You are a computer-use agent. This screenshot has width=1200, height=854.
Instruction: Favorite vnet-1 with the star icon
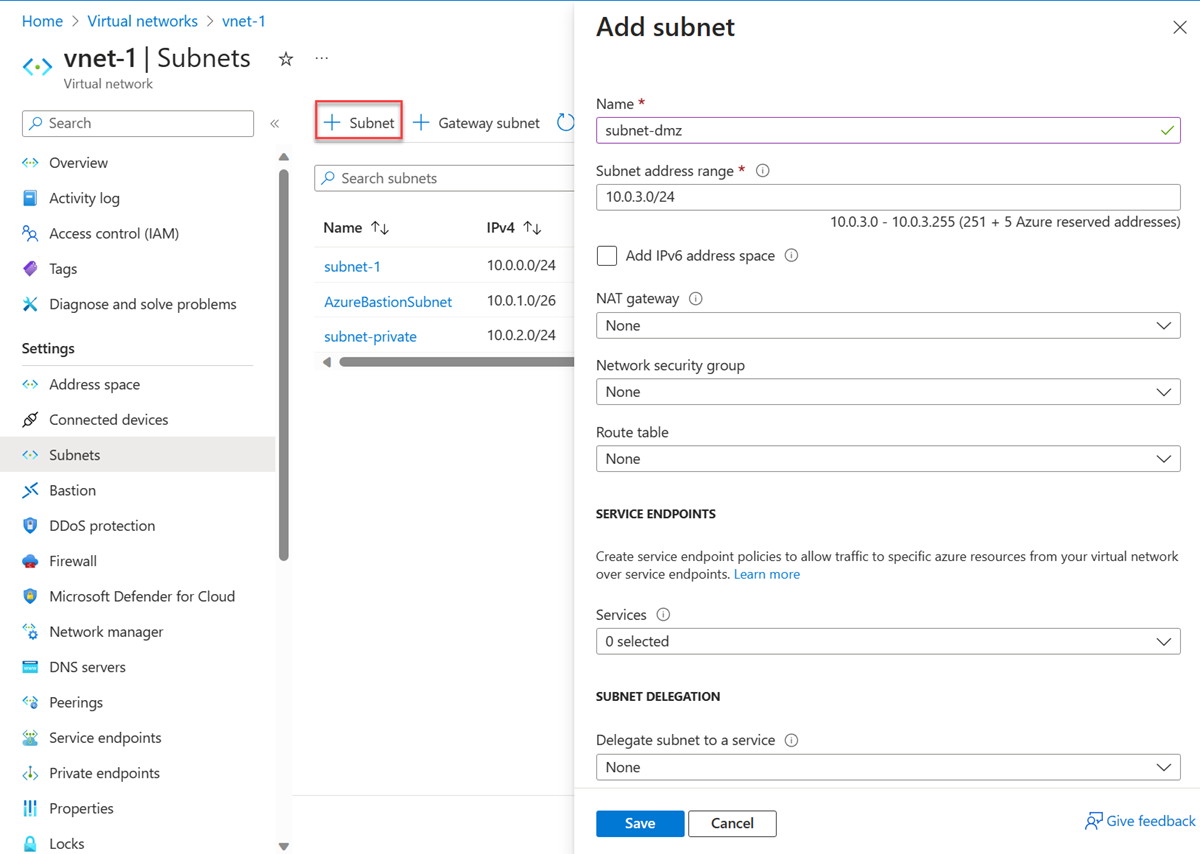286,59
